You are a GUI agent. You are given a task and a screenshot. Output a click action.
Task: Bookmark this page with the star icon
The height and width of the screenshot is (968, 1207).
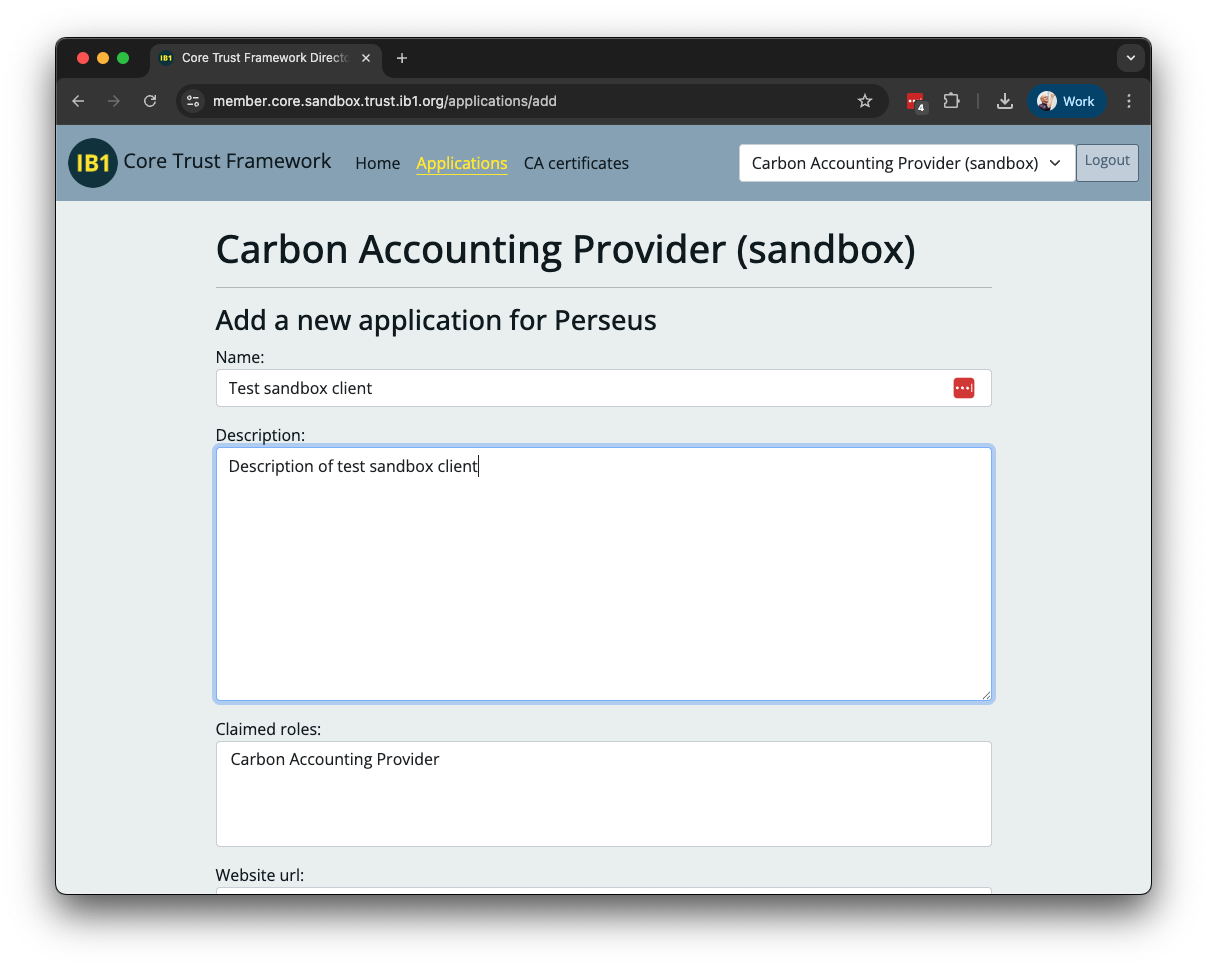coord(865,101)
